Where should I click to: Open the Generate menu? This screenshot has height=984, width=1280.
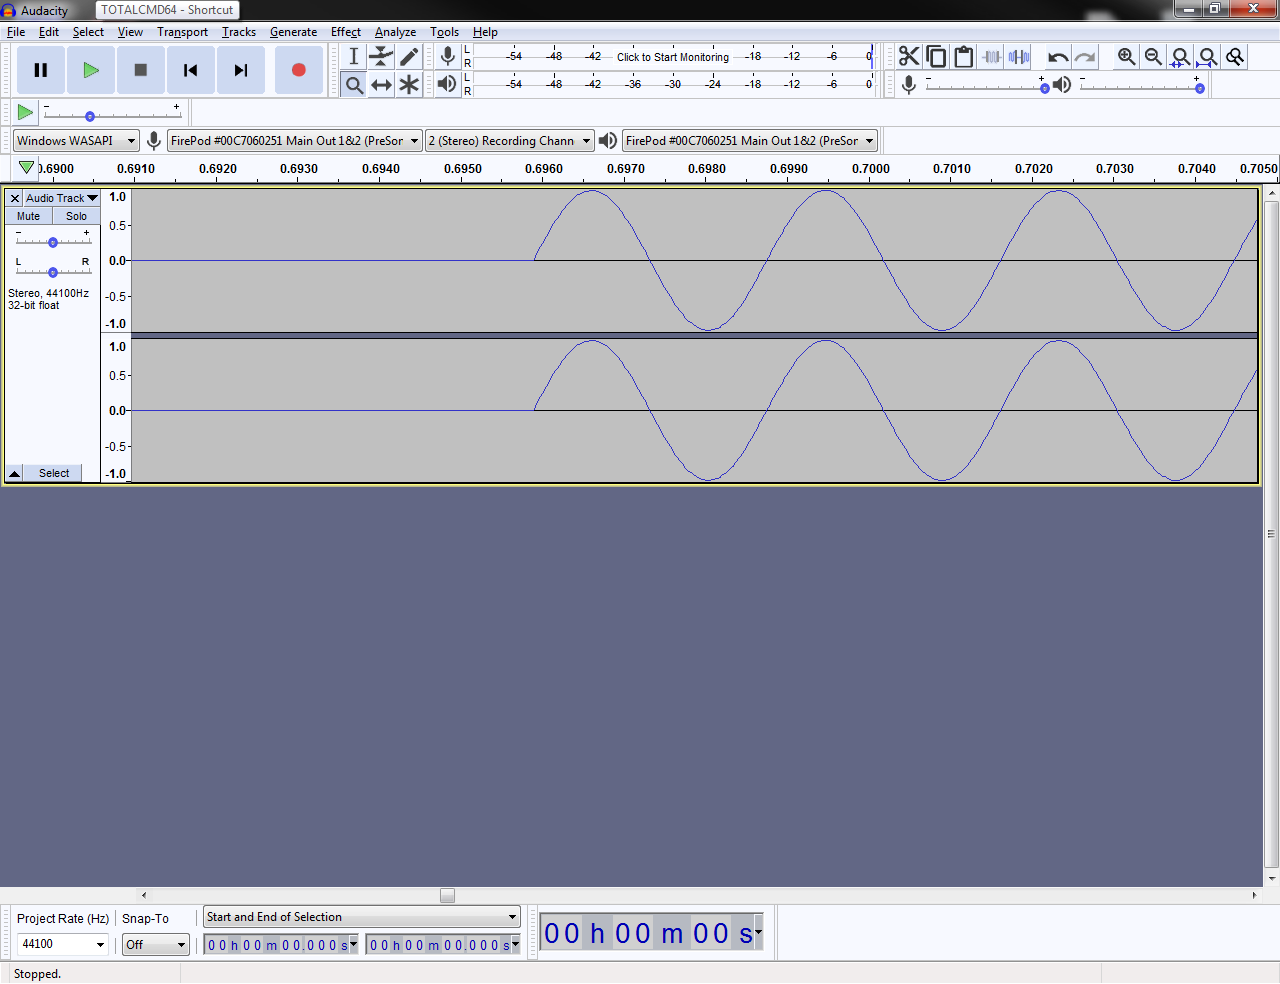coord(293,32)
